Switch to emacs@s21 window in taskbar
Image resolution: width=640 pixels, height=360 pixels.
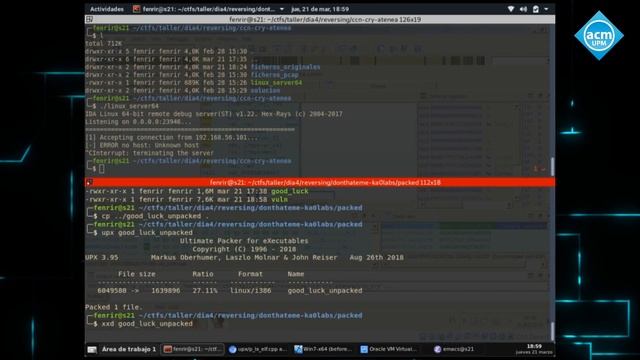point(453,349)
